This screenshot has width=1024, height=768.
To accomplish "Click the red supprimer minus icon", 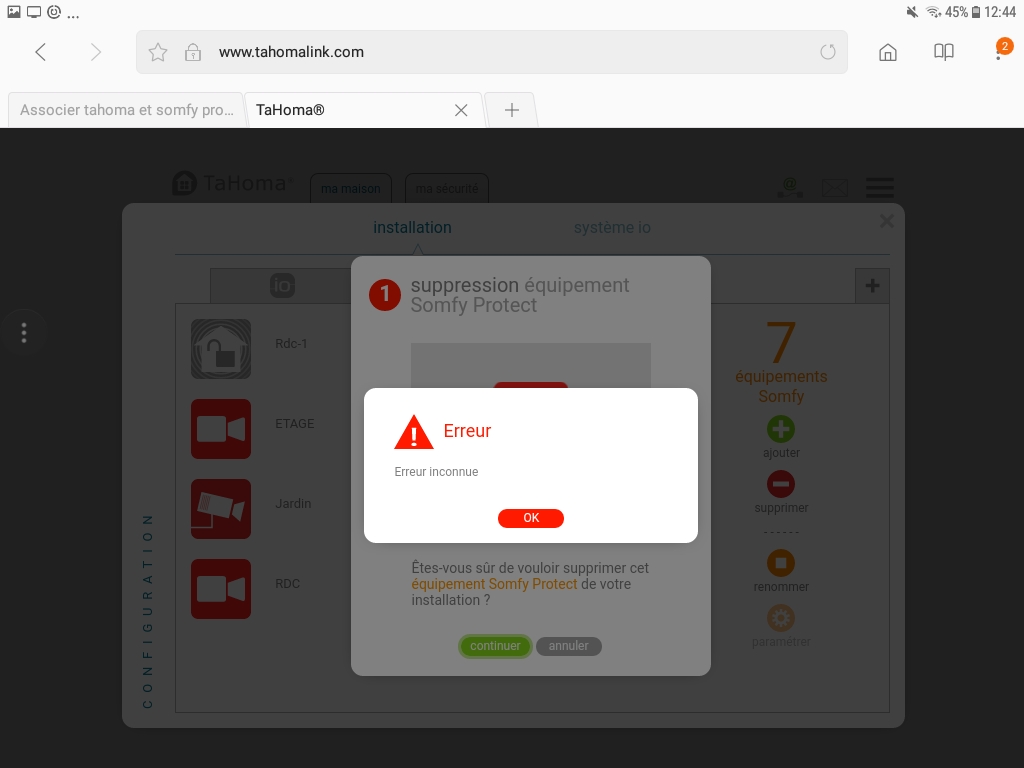I will click(781, 484).
